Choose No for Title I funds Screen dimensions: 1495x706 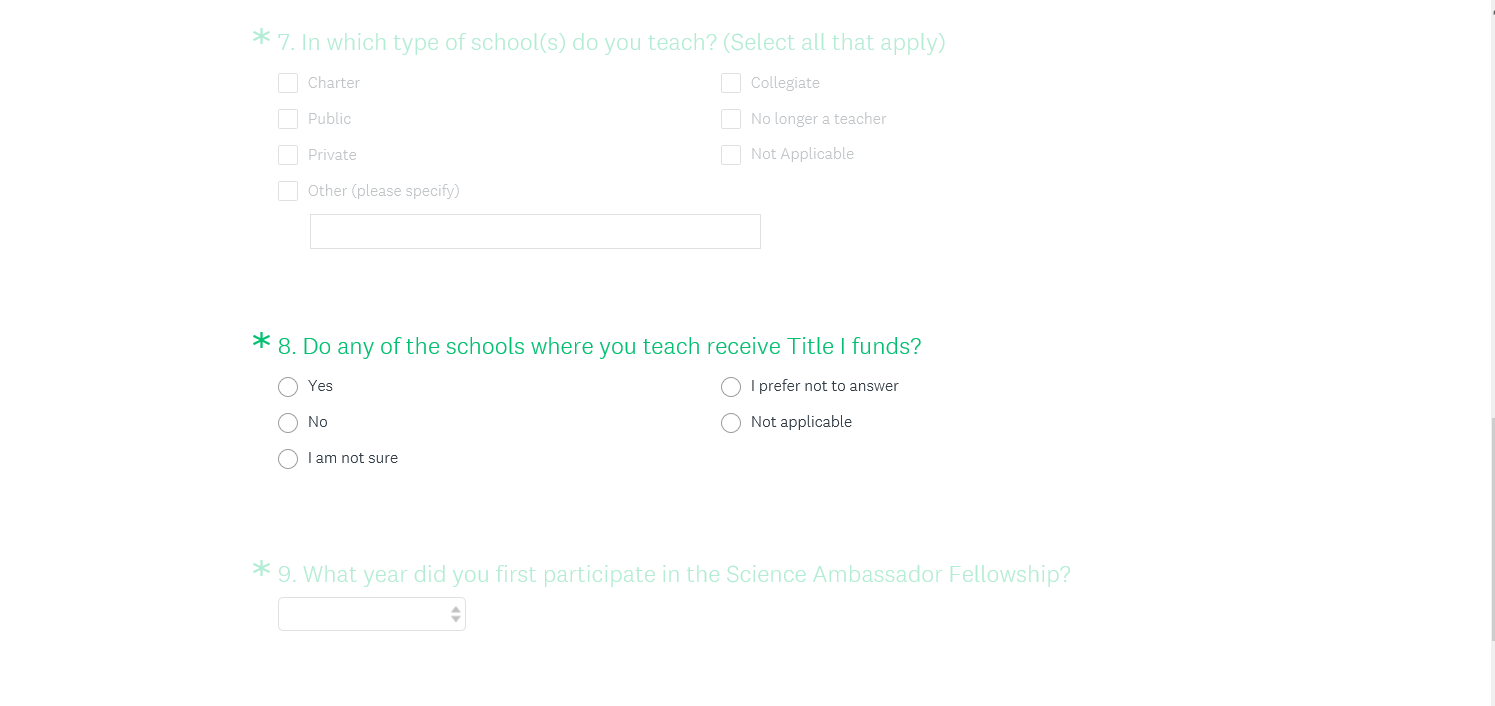[x=288, y=423]
